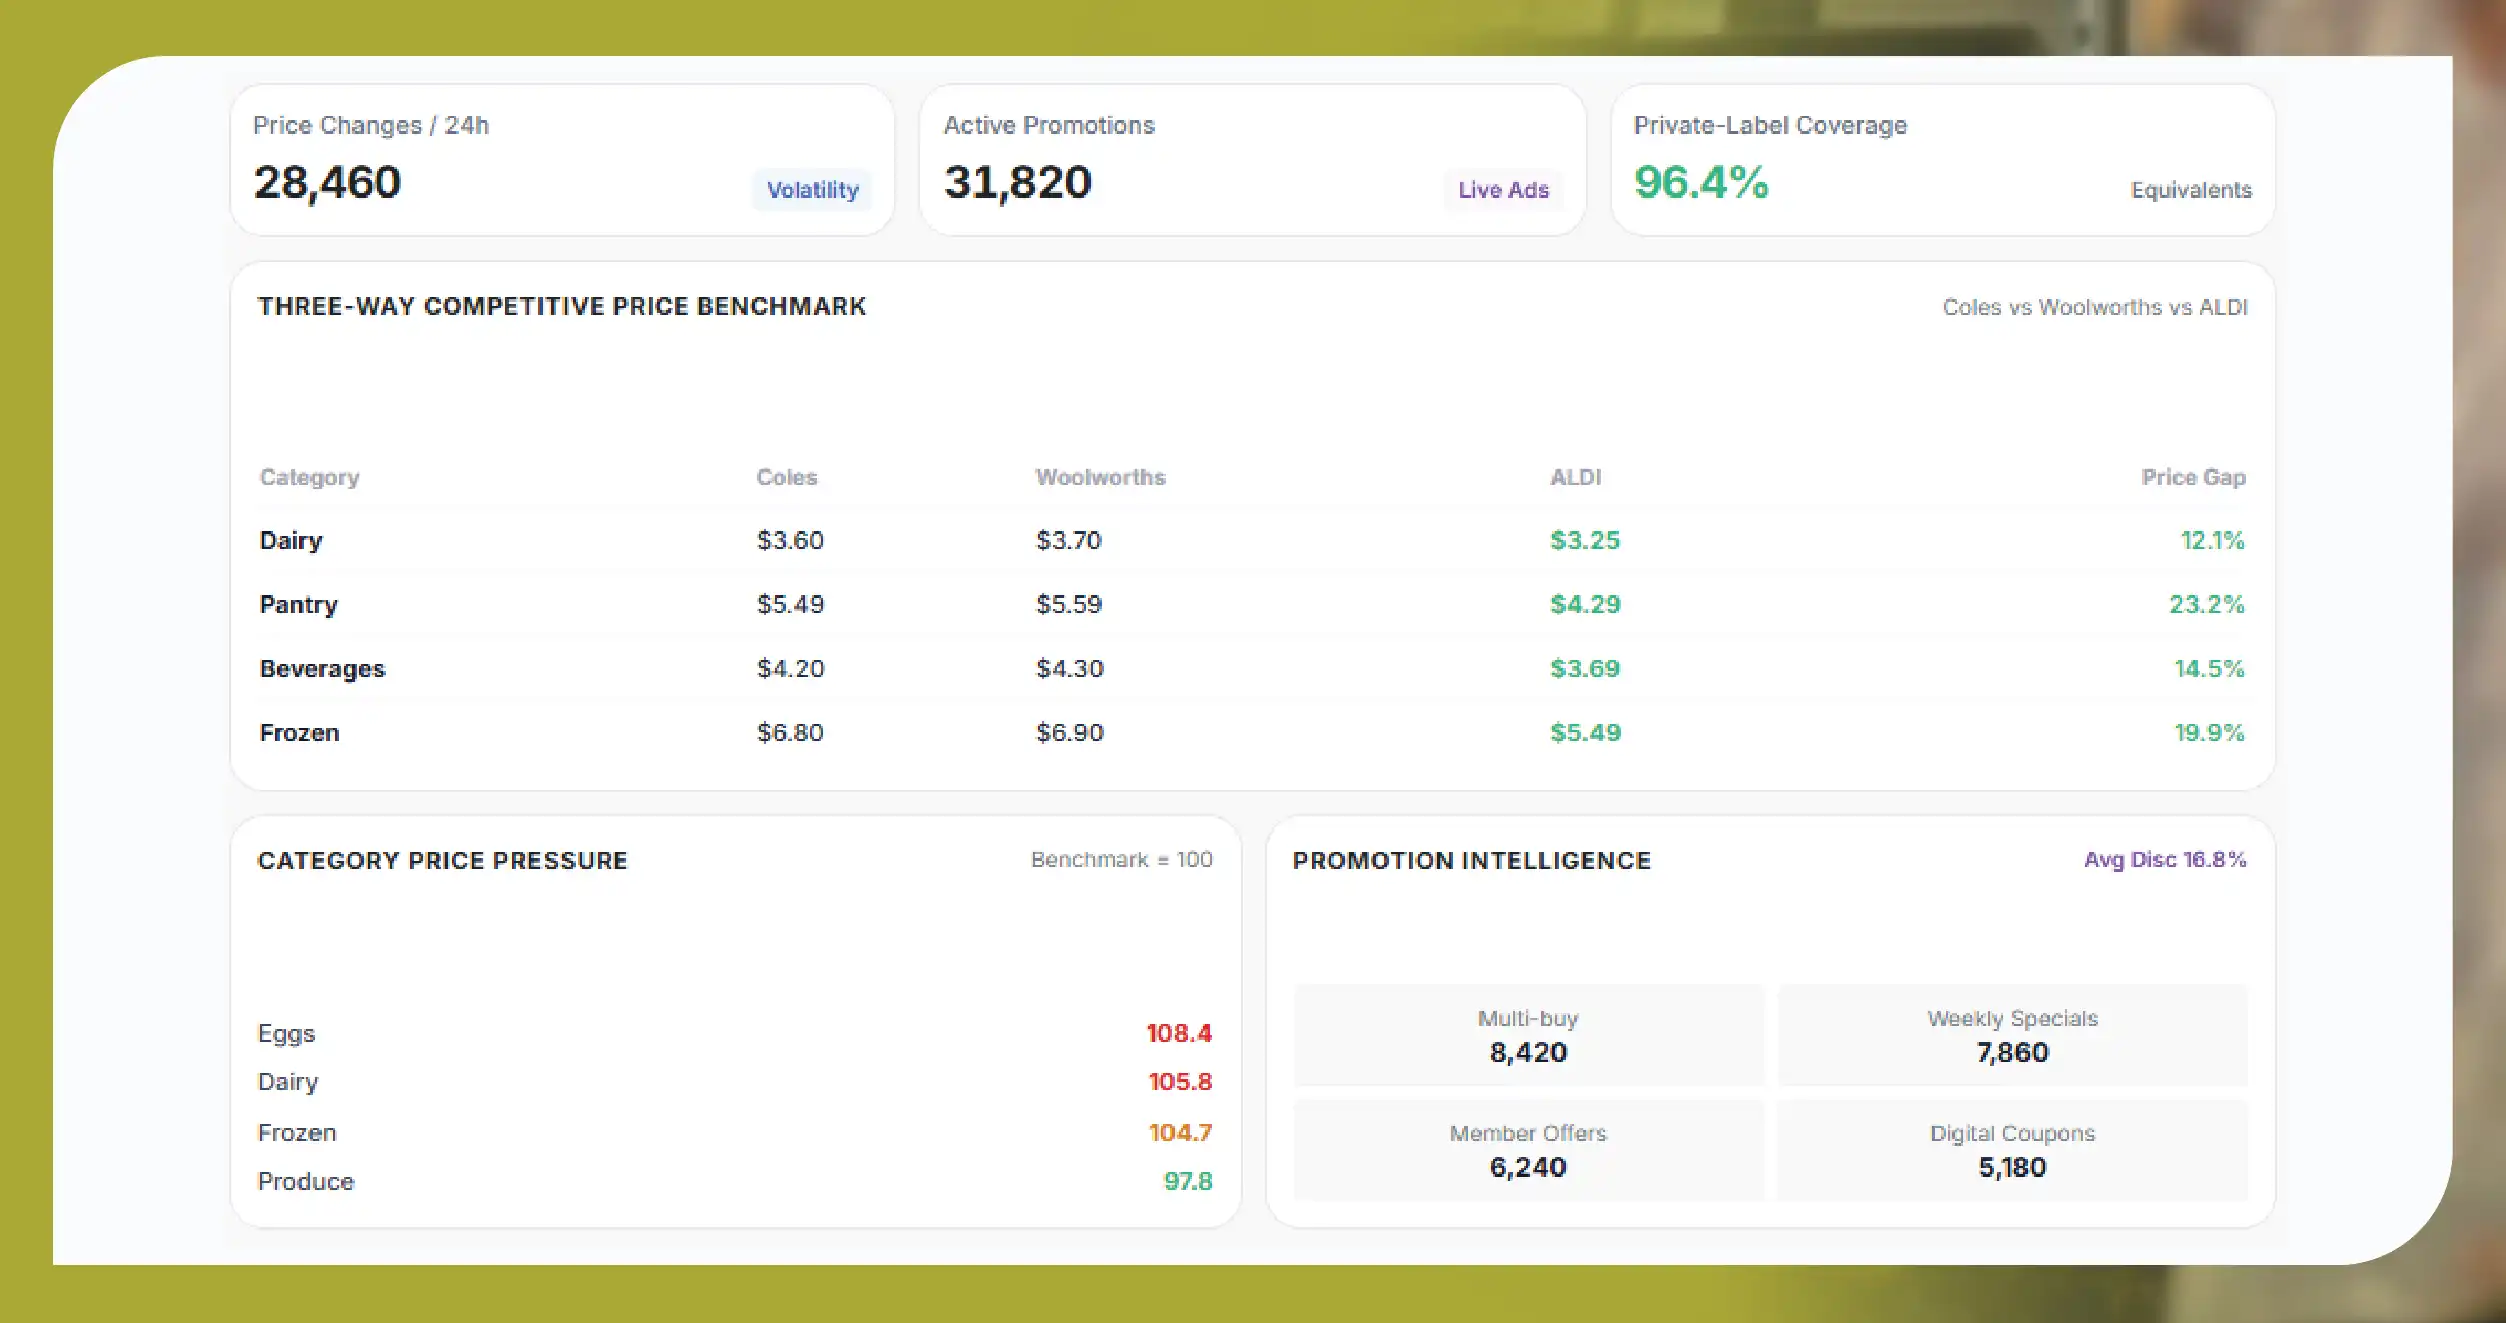Select the 28,460 price changes value
This screenshot has height=1323, width=2506.
[327, 182]
